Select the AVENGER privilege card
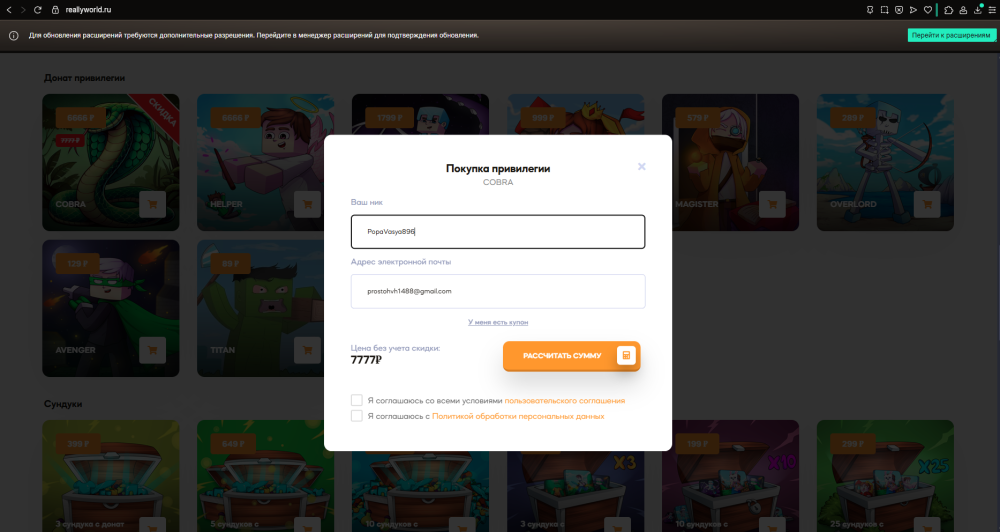This screenshot has width=1000, height=532. (111, 308)
